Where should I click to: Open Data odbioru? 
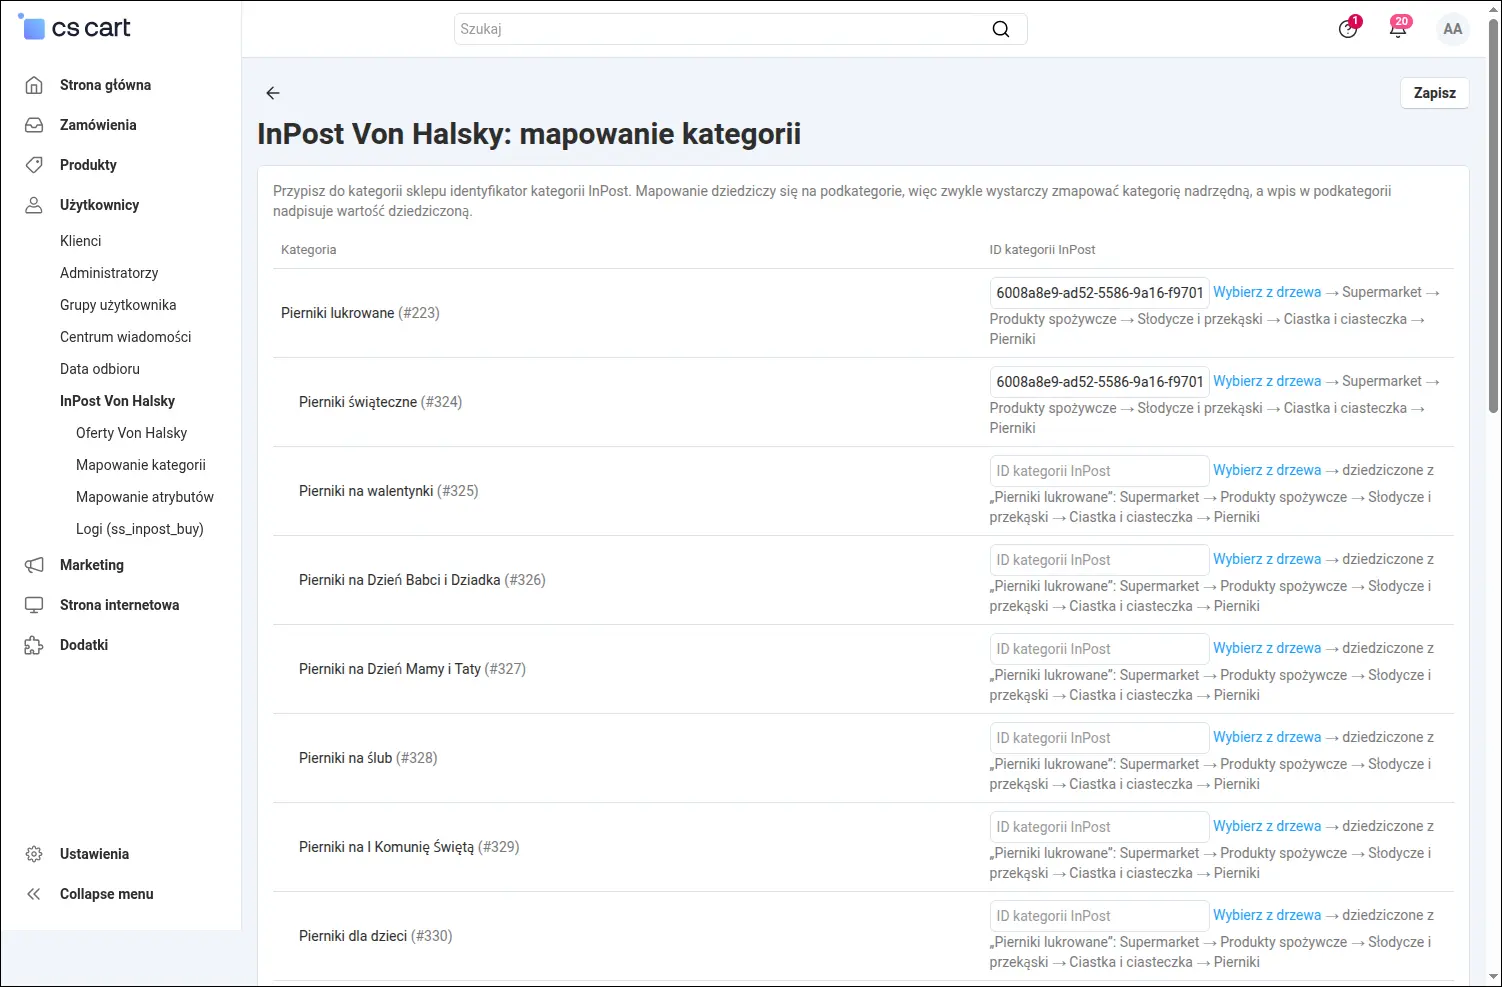[100, 369]
